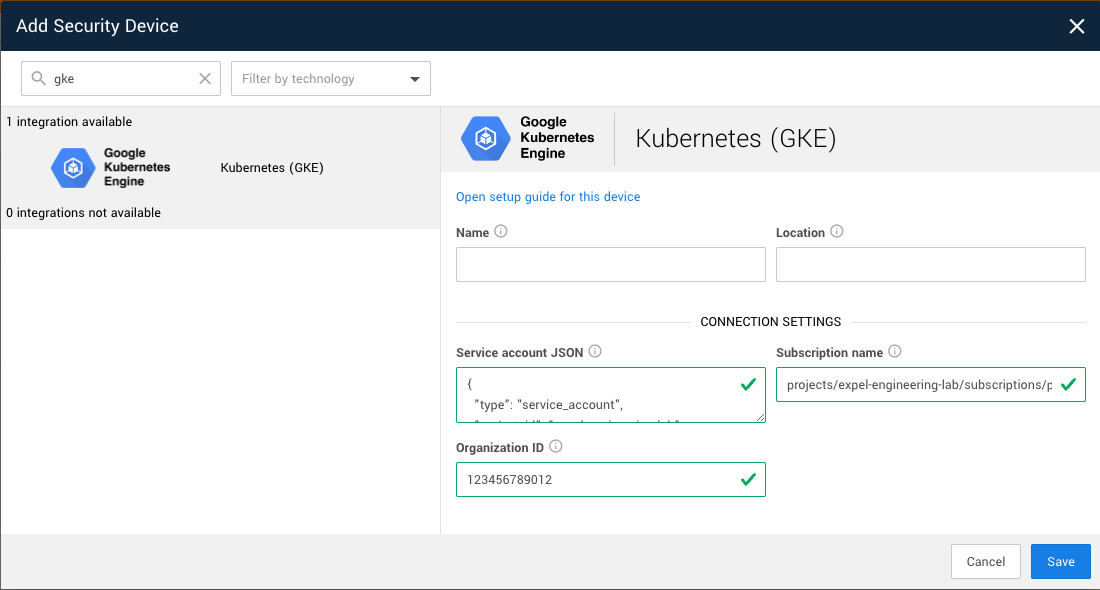Image resolution: width=1100 pixels, height=590 pixels.
Task: Click the Service account JSON validation checkmark
Action: coord(749,384)
